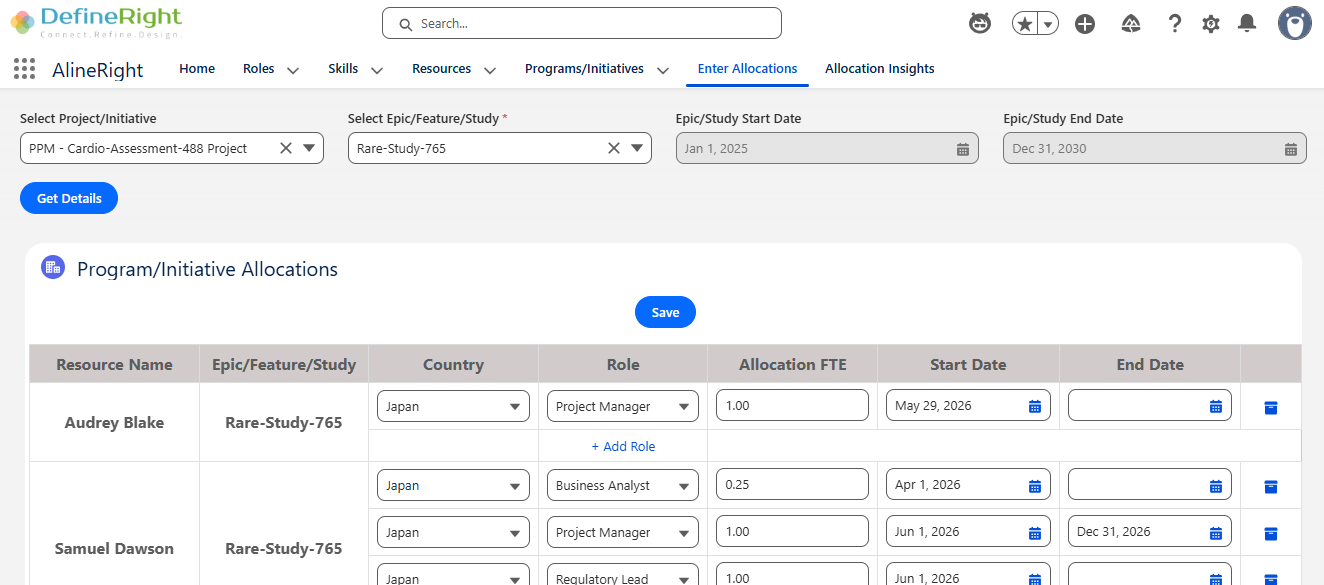Click the Epic/Study Start Date calendar icon
Viewport: 1324px width, 585px height.
(x=963, y=149)
